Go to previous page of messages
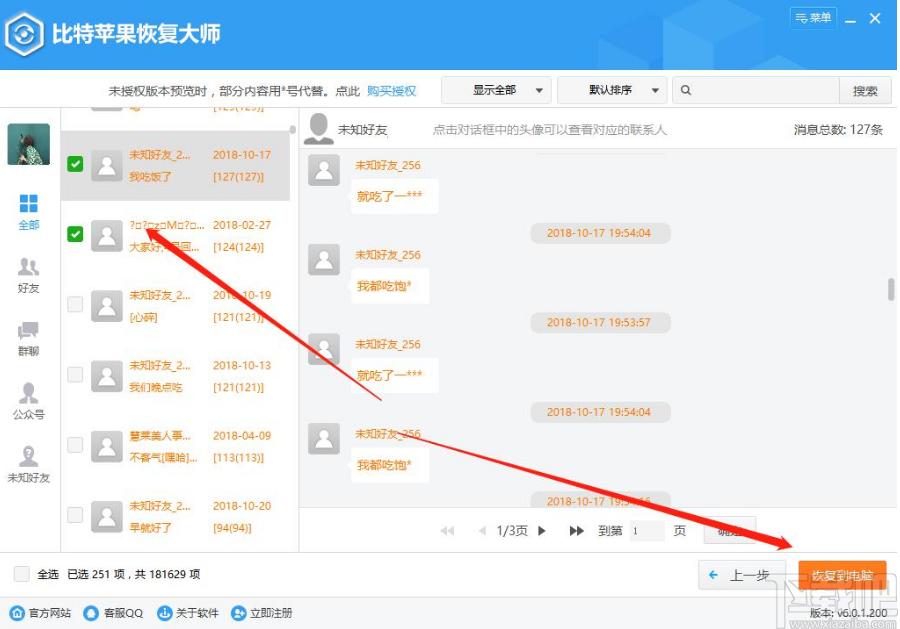Screen dimensions: 900x629 point(482,531)
